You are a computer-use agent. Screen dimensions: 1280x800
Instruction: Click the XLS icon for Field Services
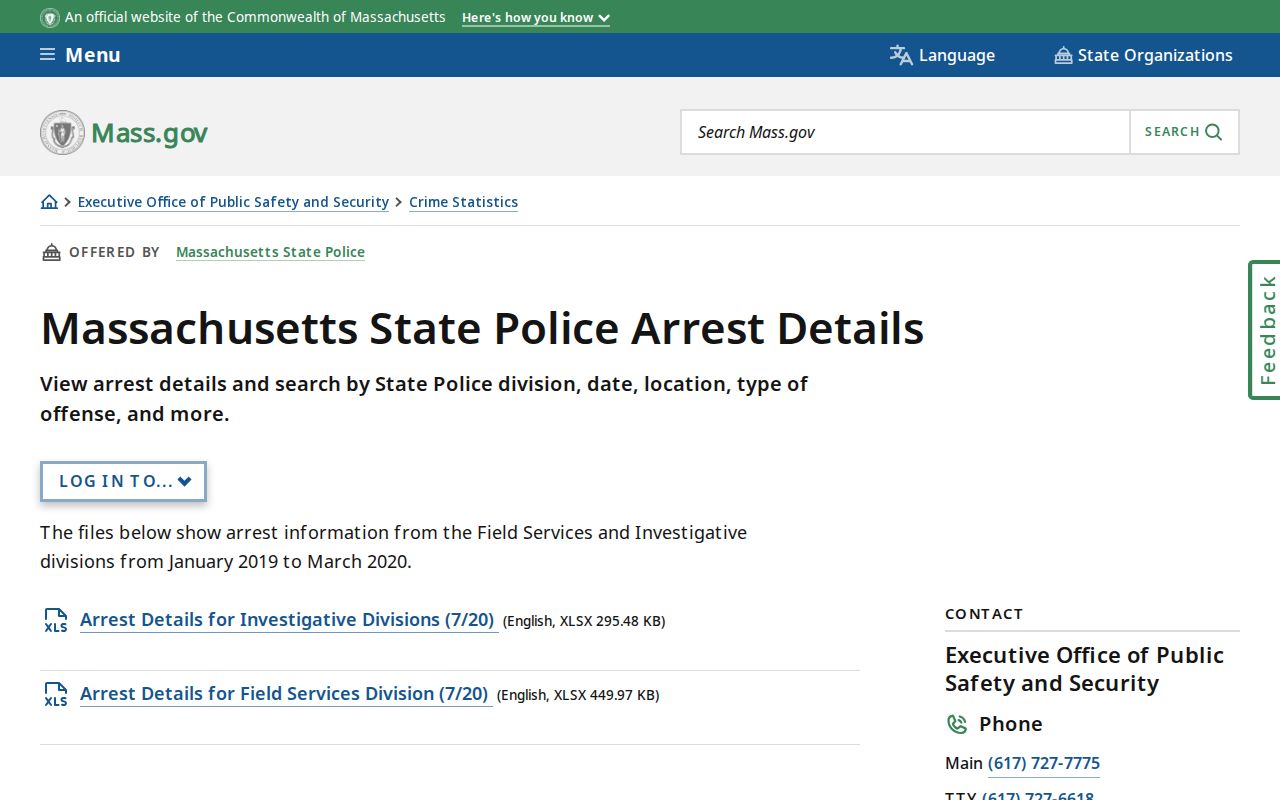click(56, 694)
